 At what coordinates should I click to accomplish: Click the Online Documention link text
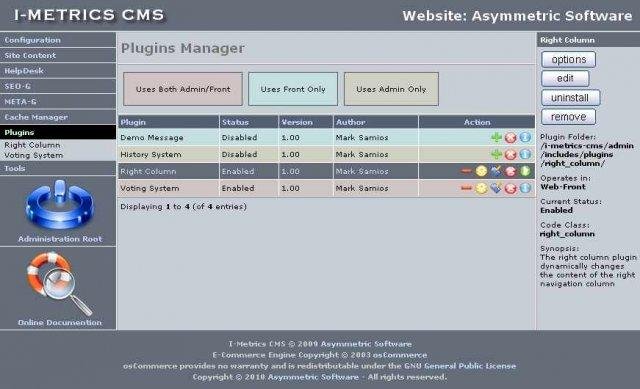coord(60,322)
